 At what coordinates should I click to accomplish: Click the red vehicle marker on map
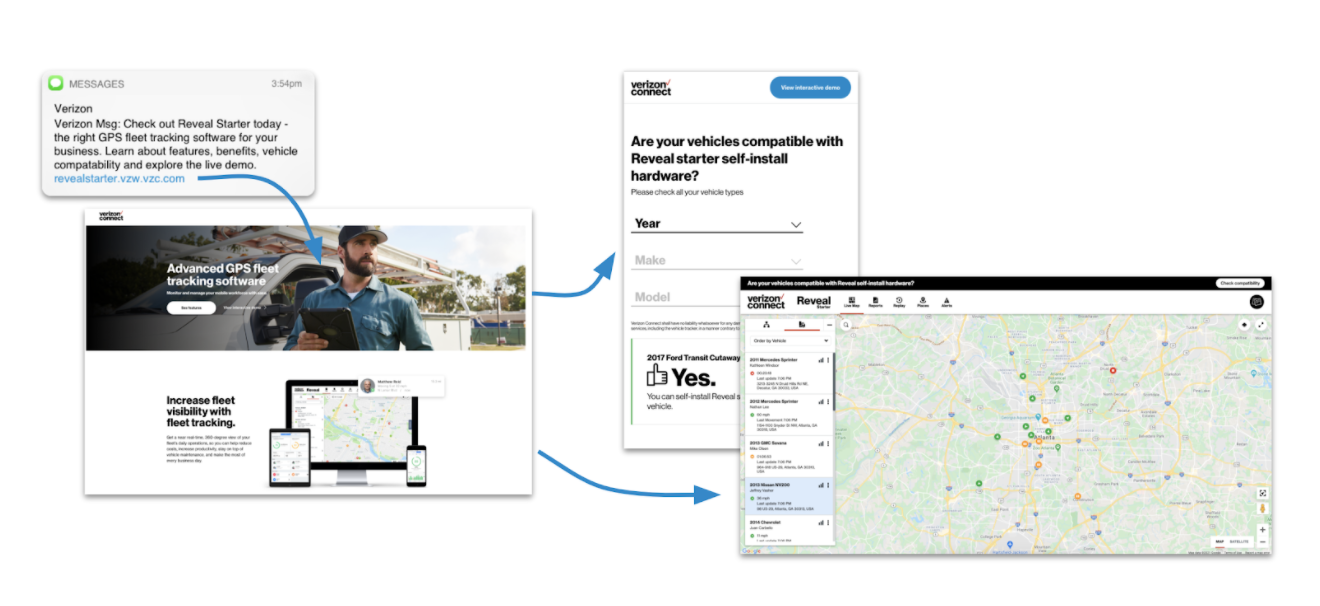coord(1113,371)
